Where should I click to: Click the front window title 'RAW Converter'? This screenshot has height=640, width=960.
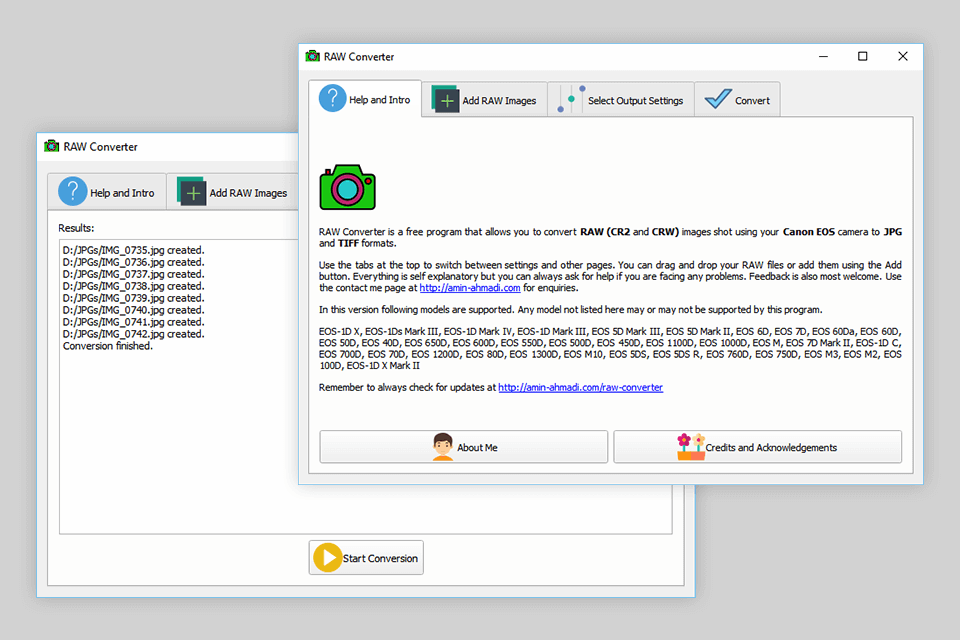coord(359,57)
